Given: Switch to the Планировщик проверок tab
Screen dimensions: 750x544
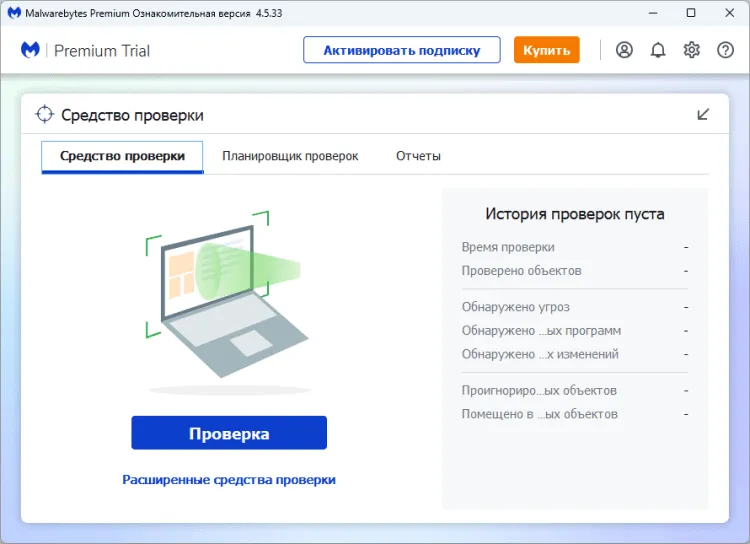Looking at the screenshot, I should pyautogui.click(x=290, y=156).
